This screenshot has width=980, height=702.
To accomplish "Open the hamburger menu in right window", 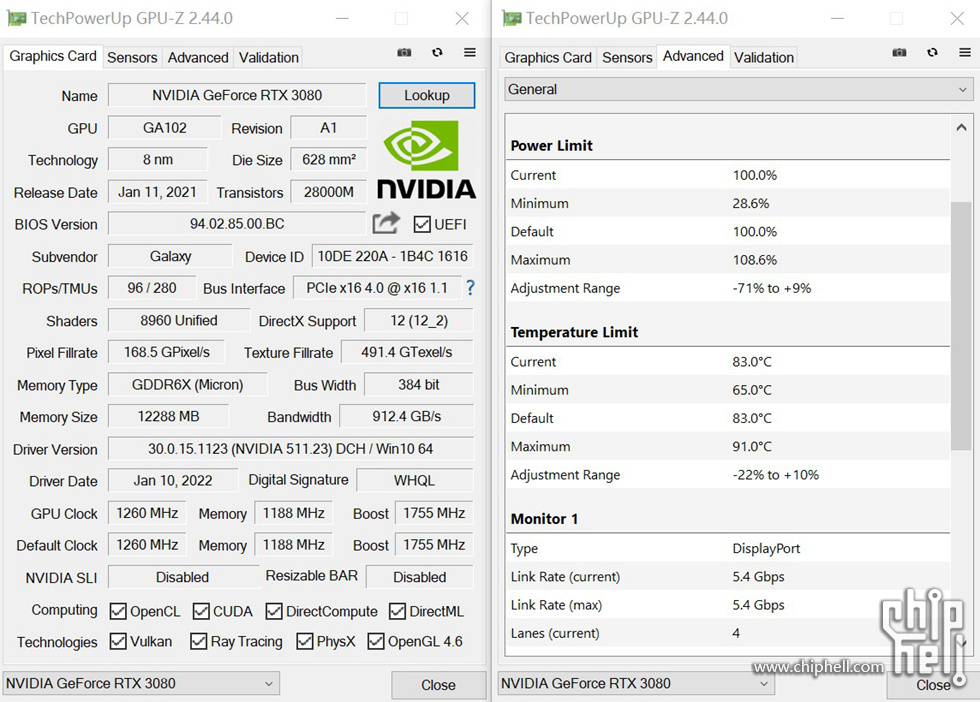I will click(965, 53).
